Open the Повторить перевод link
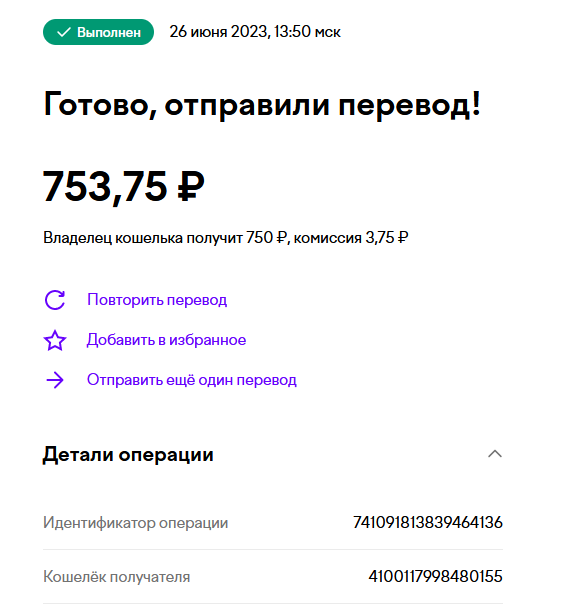Image resolution: width=575 pixels, height=605 pixels. click(x=157, y=300)
